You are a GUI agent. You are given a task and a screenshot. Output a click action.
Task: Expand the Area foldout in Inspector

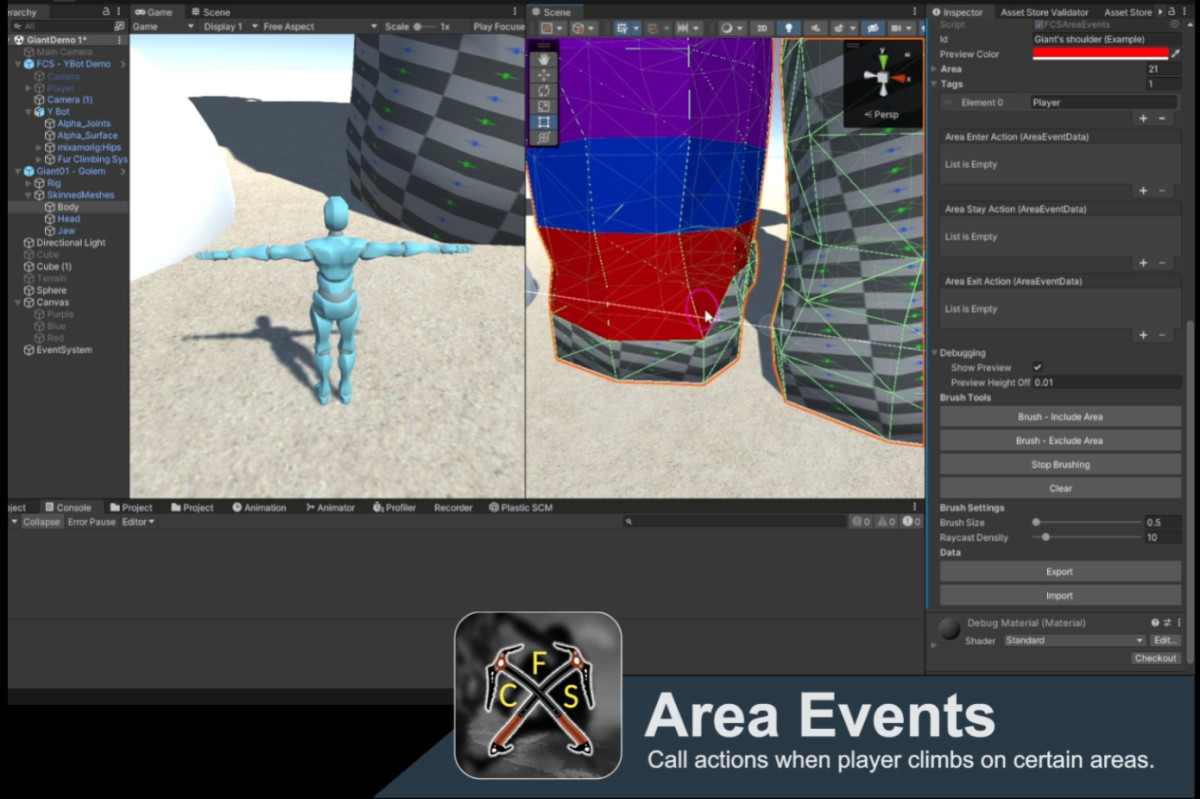[x=934, y=69]
